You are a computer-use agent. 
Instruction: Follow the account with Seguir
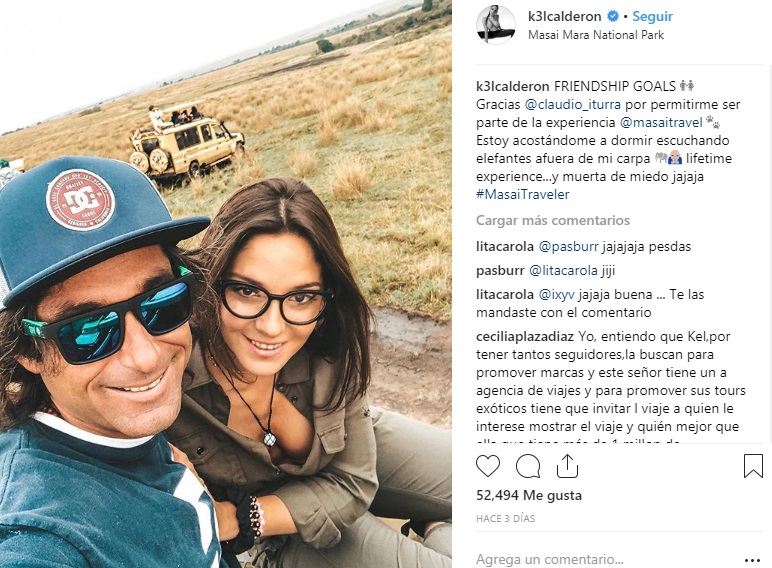click(652, 16)
